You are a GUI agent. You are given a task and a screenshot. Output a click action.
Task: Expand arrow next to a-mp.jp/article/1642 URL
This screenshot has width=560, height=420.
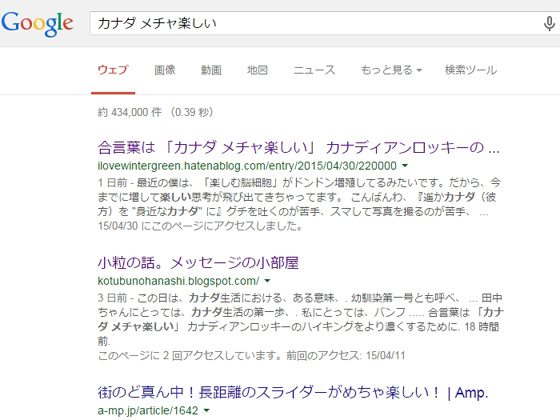[206, 411]
